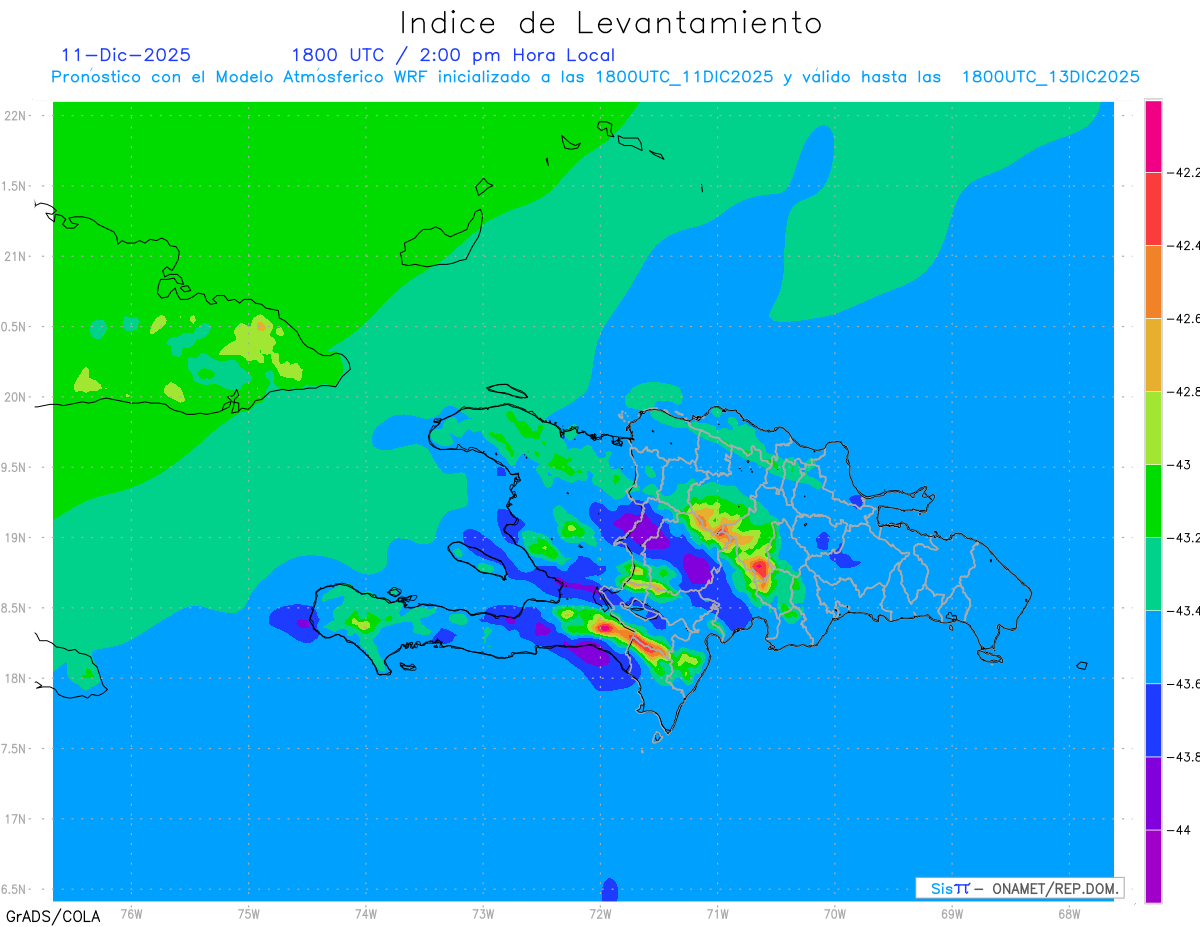Click the '20N' latitude label
The height and width of the screenshot is (927, 1200).
[17, 397]
